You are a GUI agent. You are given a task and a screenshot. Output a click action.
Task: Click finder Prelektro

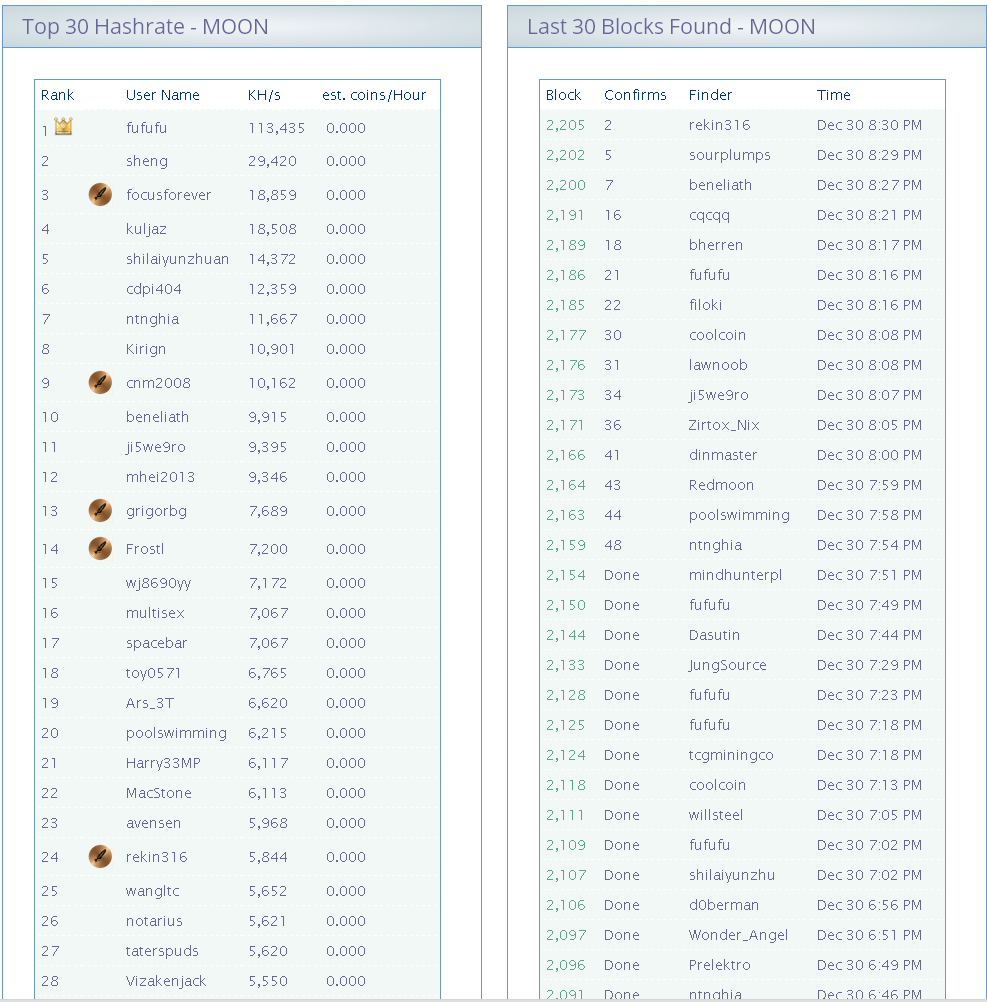pos(719,966)
